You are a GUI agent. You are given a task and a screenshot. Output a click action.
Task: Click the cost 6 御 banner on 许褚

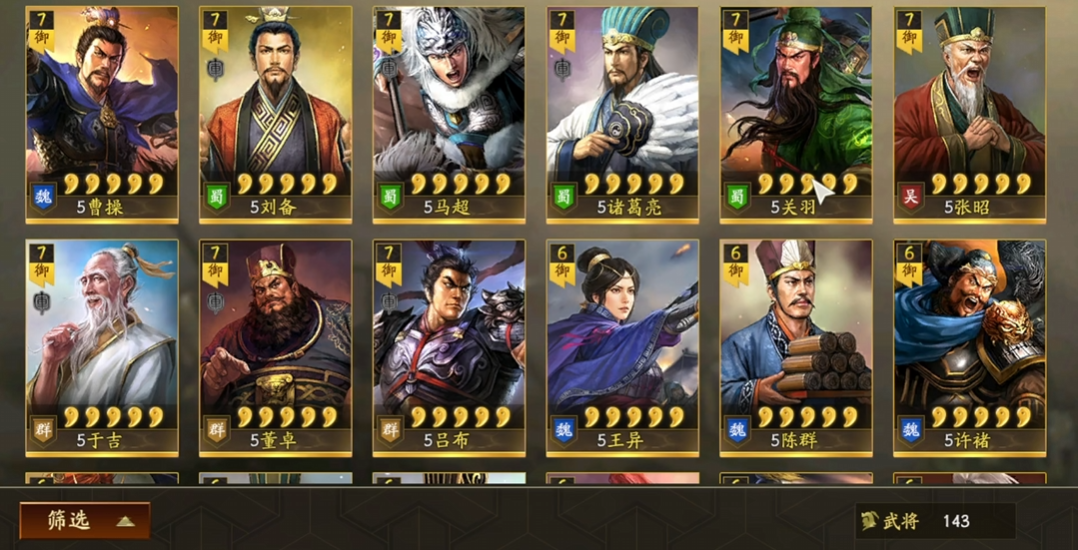(x=909, y=264)
